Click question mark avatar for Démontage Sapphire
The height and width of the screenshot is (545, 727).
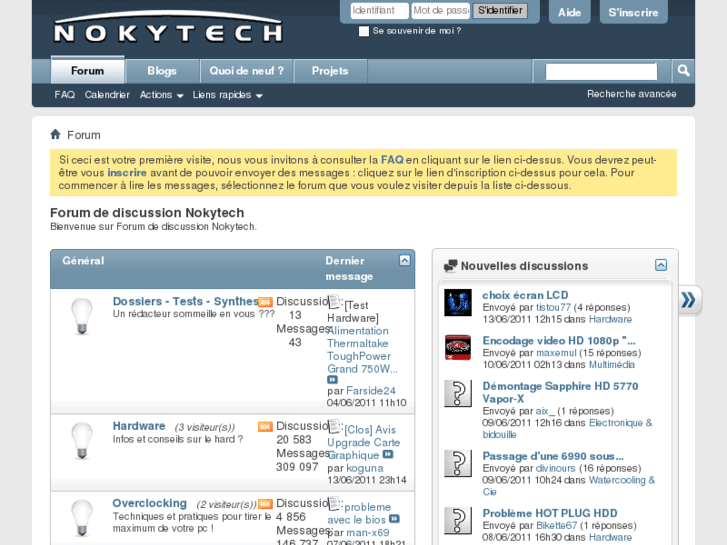click(x=458, y=393)
